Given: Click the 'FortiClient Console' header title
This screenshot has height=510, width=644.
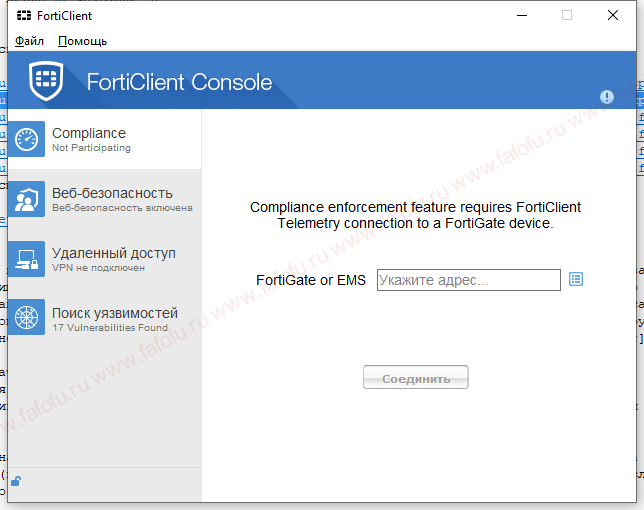Looking at the screenshot, I should click(x=179, y=82).
